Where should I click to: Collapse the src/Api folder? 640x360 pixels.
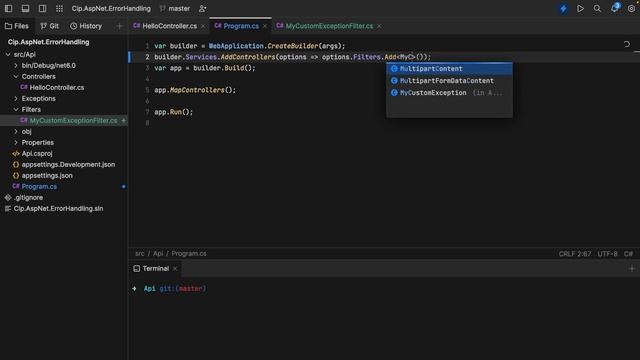[8, 54]
